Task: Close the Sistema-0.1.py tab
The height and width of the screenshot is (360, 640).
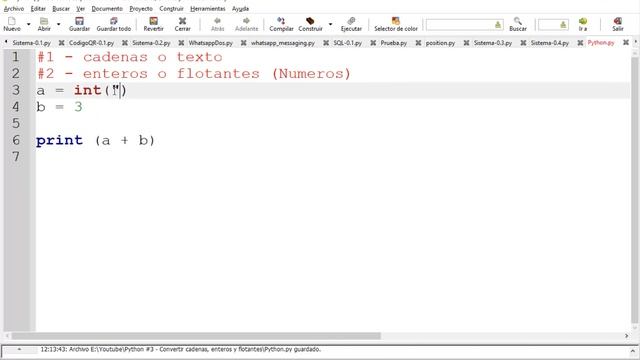Action: [62, 43]
